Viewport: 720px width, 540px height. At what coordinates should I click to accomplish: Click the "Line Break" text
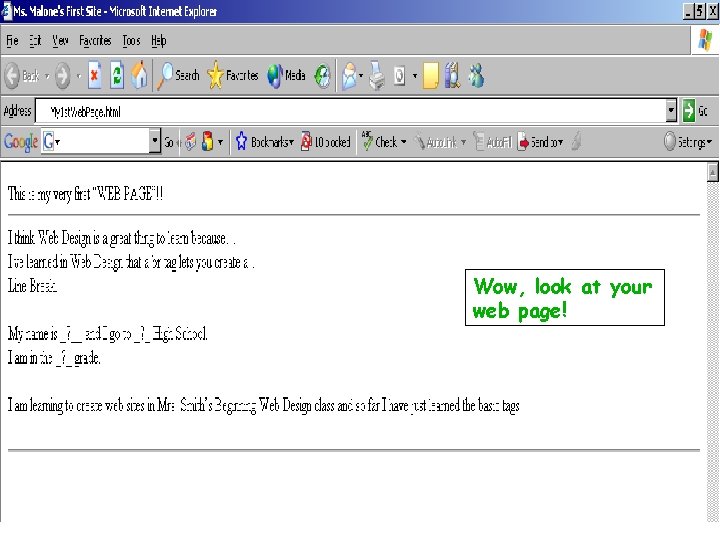[x=32, y=285]
